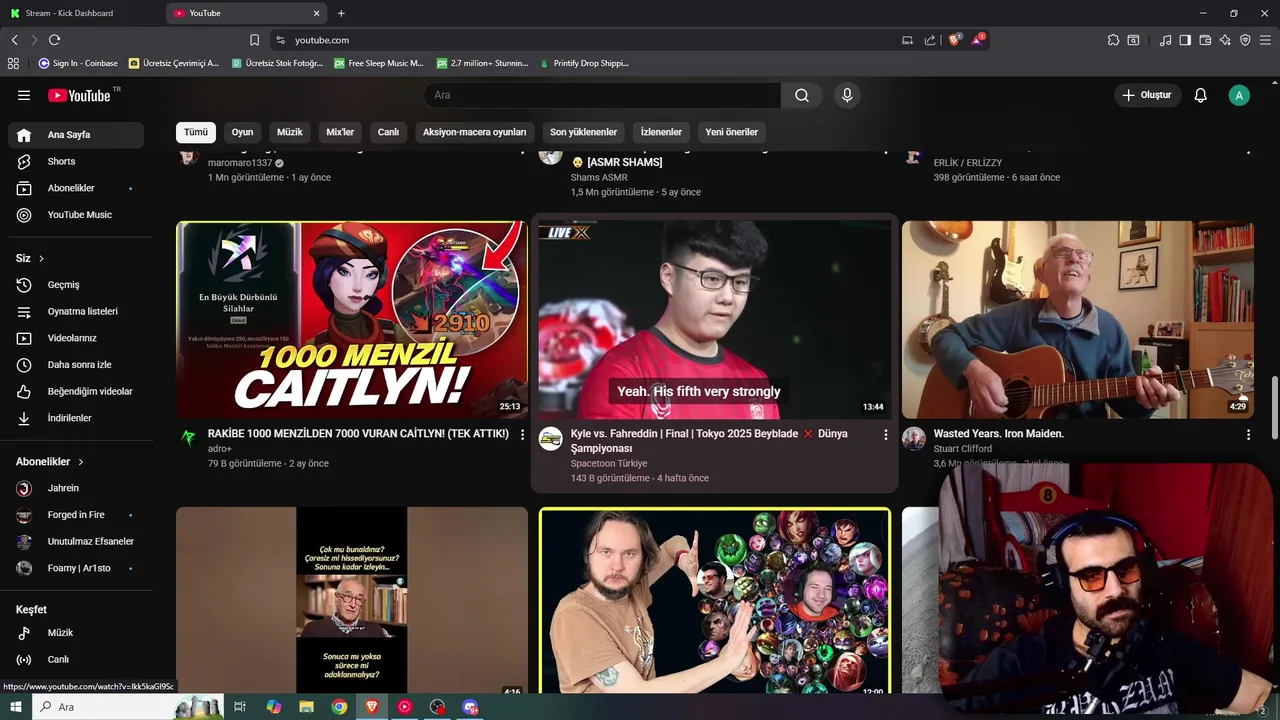The height and width of the screenshot is (720, 1280).
Task: Select the İzlenenler chip
Action: [x=661, y=132]
